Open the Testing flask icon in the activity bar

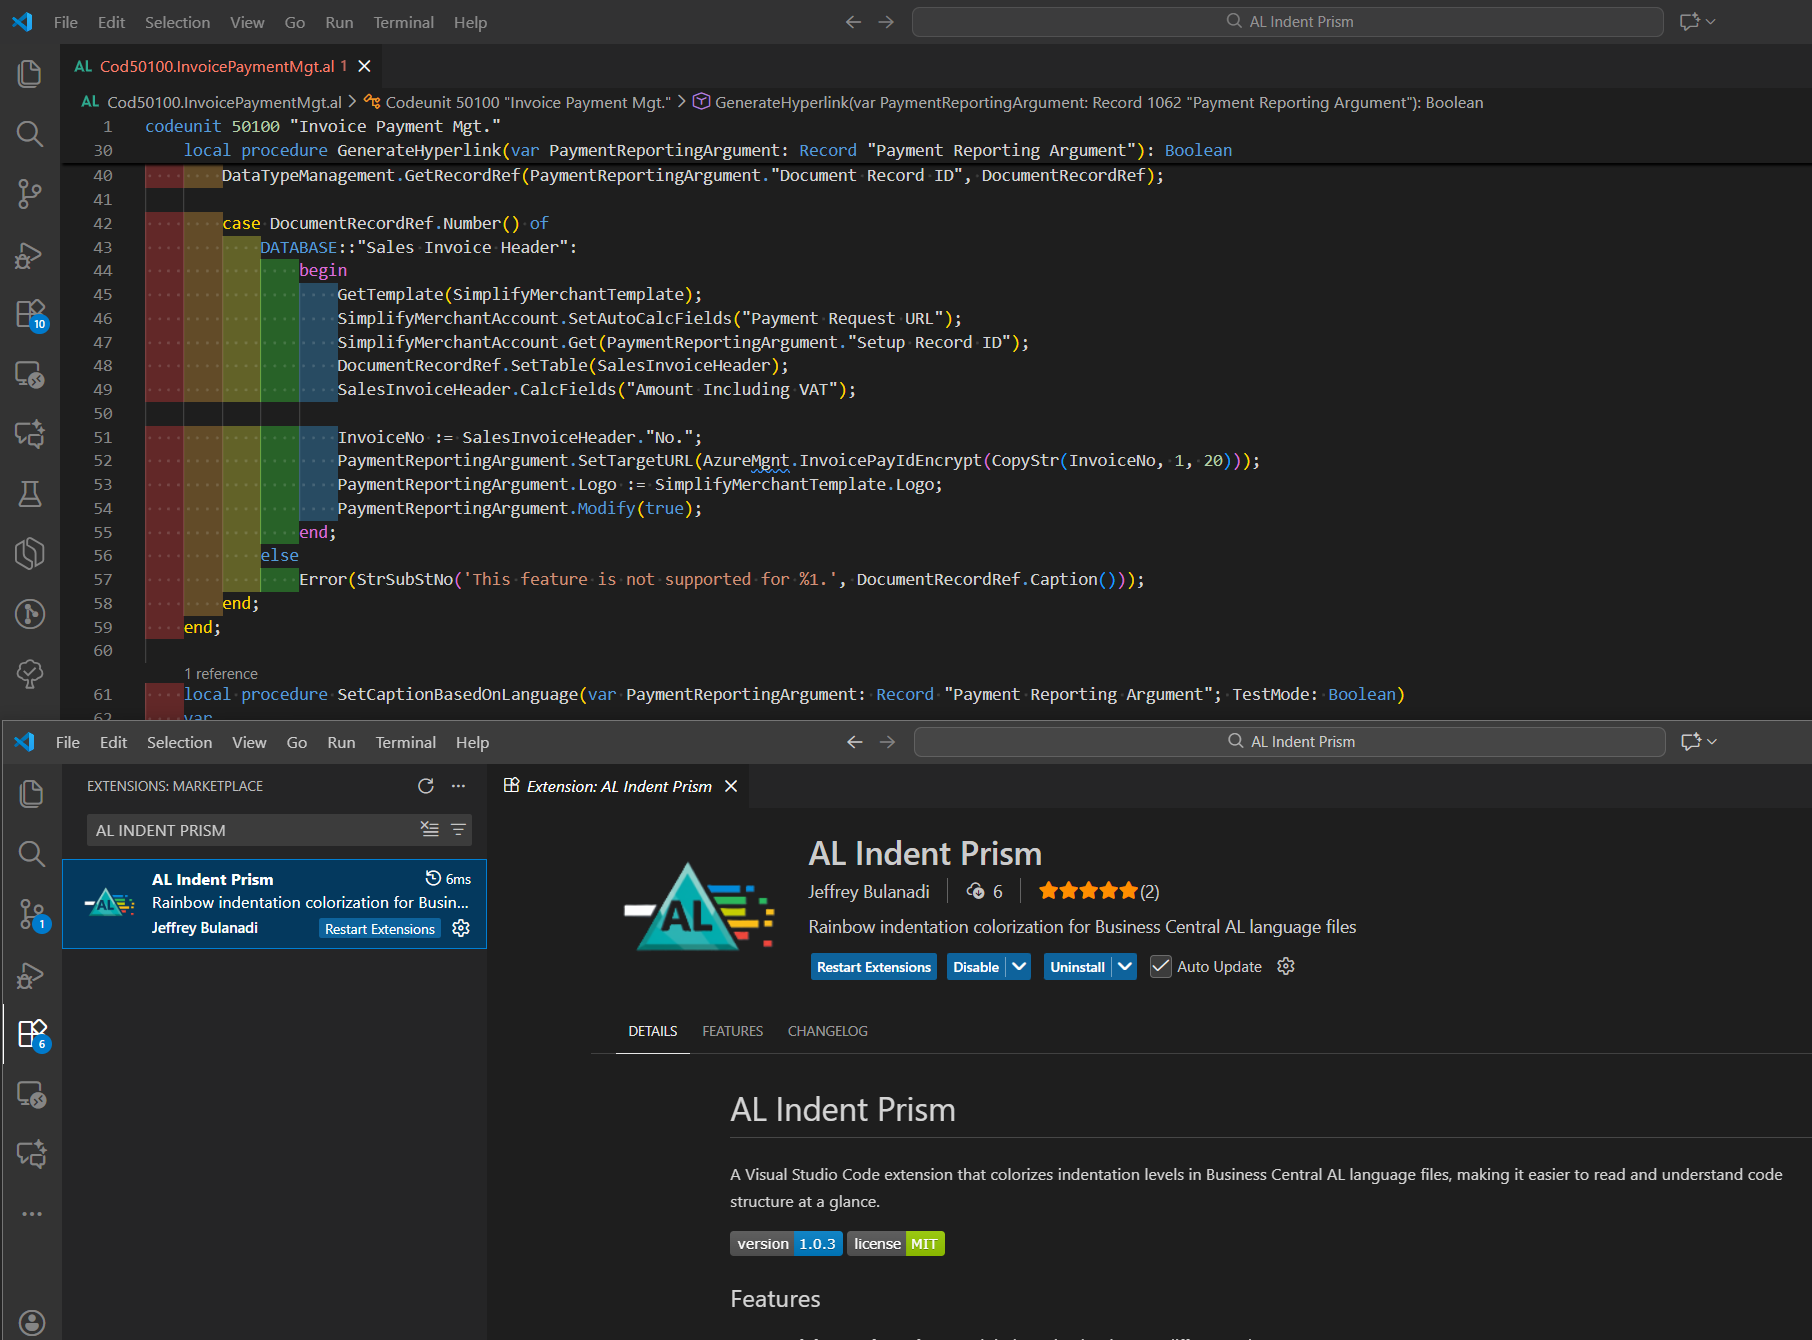(30, 494)
